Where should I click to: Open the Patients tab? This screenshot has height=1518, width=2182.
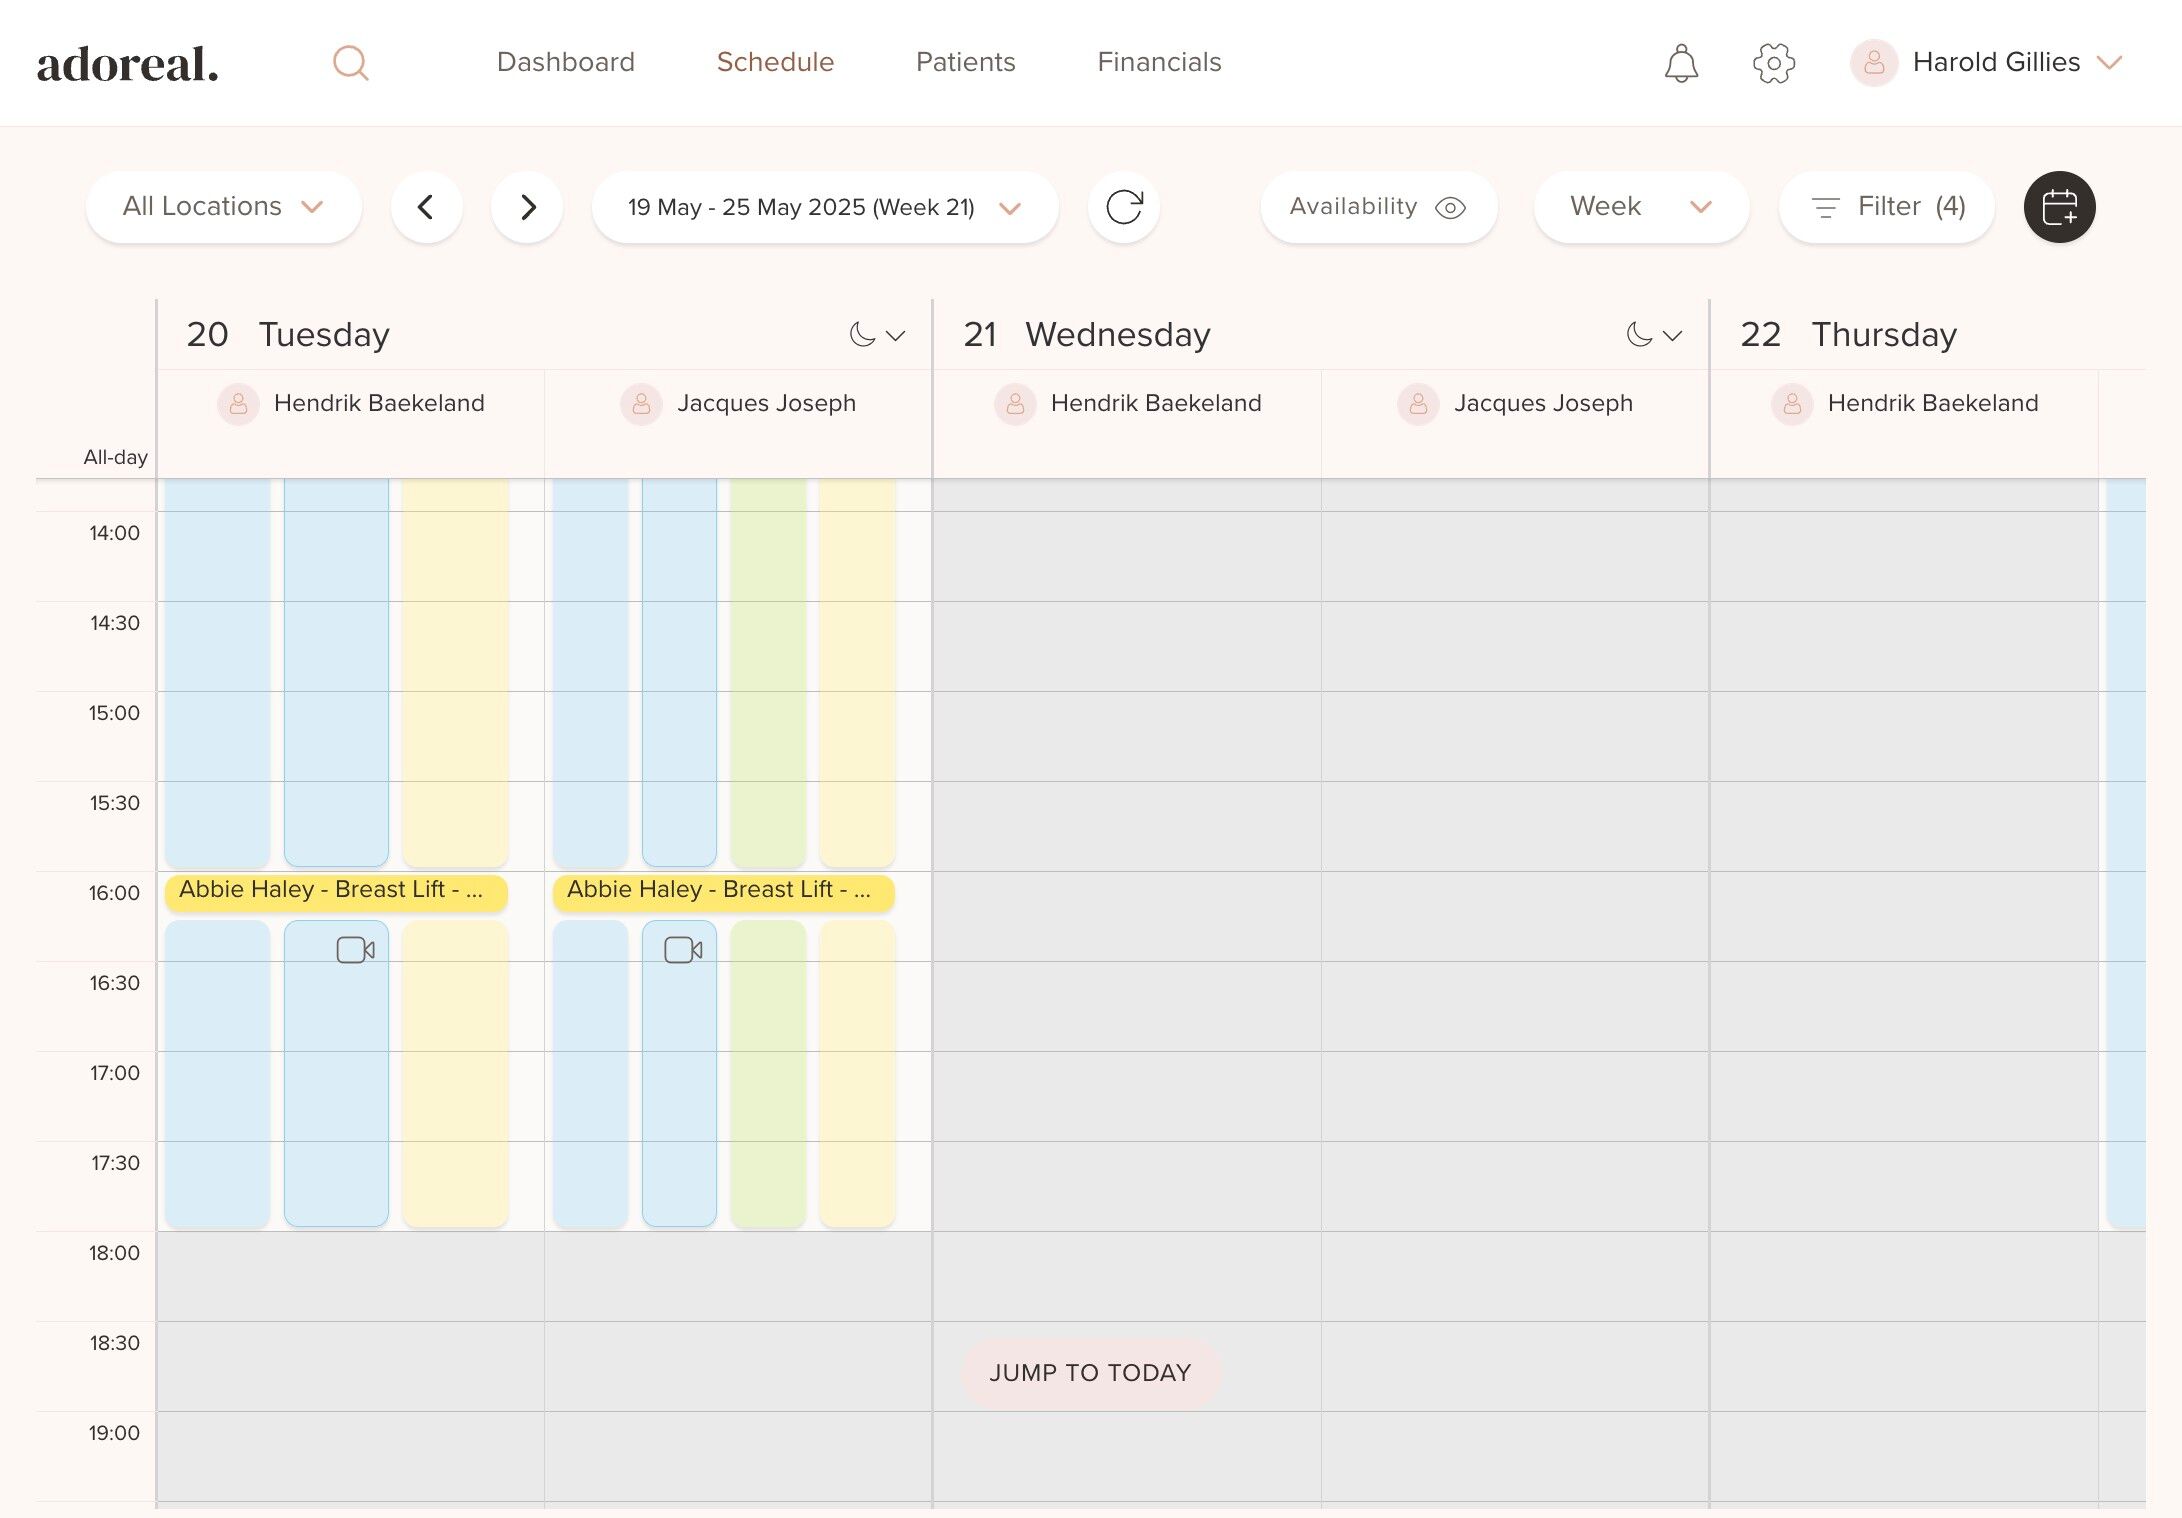(965, 62)
